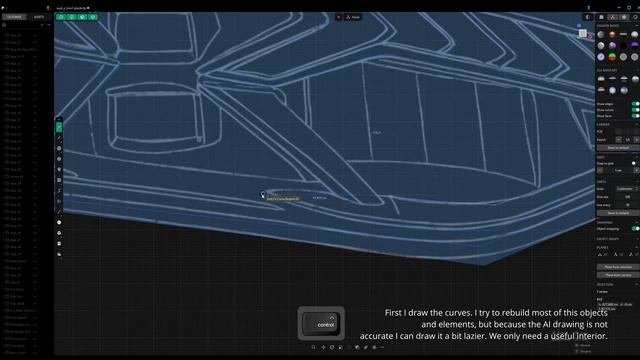
Task: Click Reset to default under UNITS
Action: pyautogui.click(x=618, y=213)
